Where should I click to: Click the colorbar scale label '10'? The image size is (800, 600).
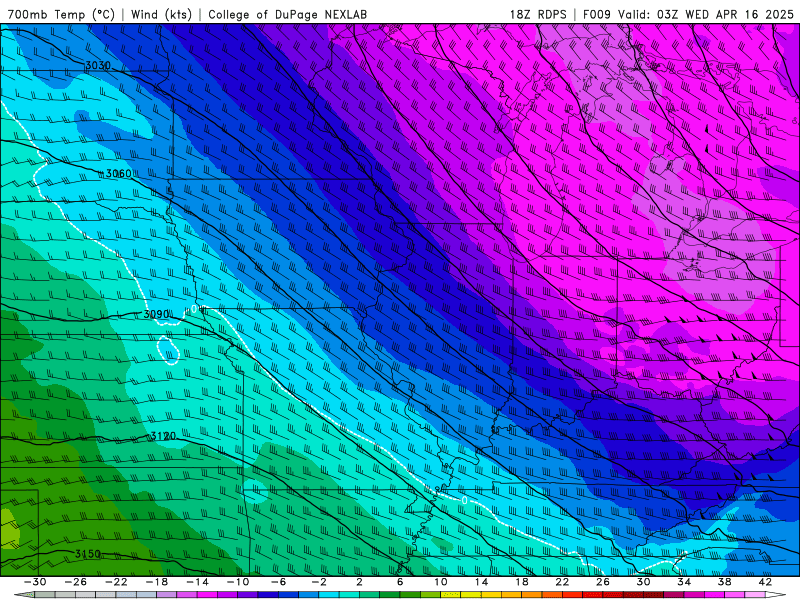tap(440, 582)
